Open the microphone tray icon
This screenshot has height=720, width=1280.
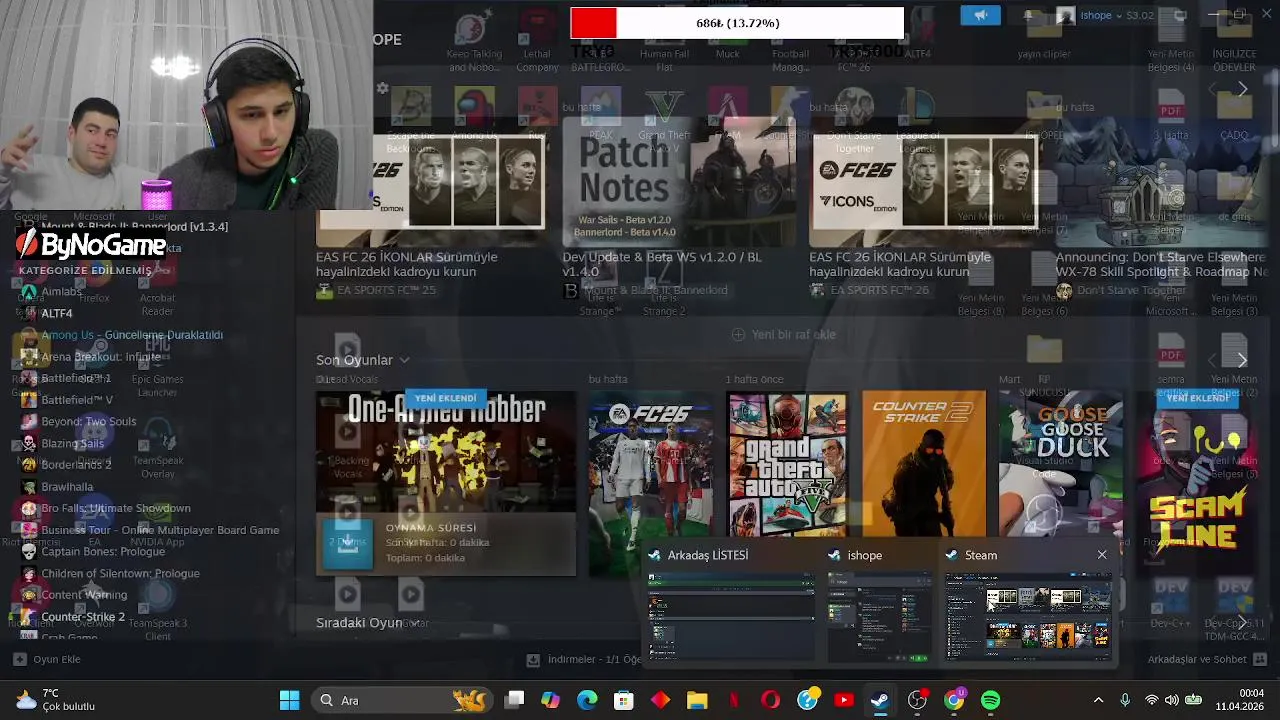1125,700
